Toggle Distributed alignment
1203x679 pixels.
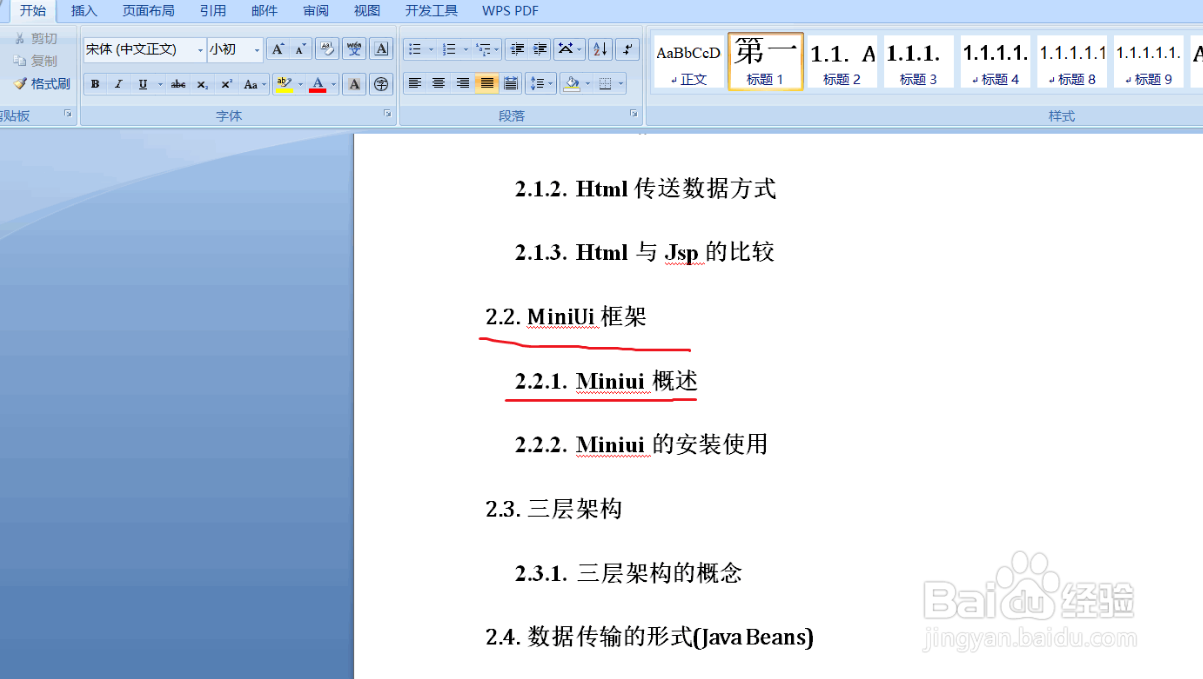coord(511,84)
